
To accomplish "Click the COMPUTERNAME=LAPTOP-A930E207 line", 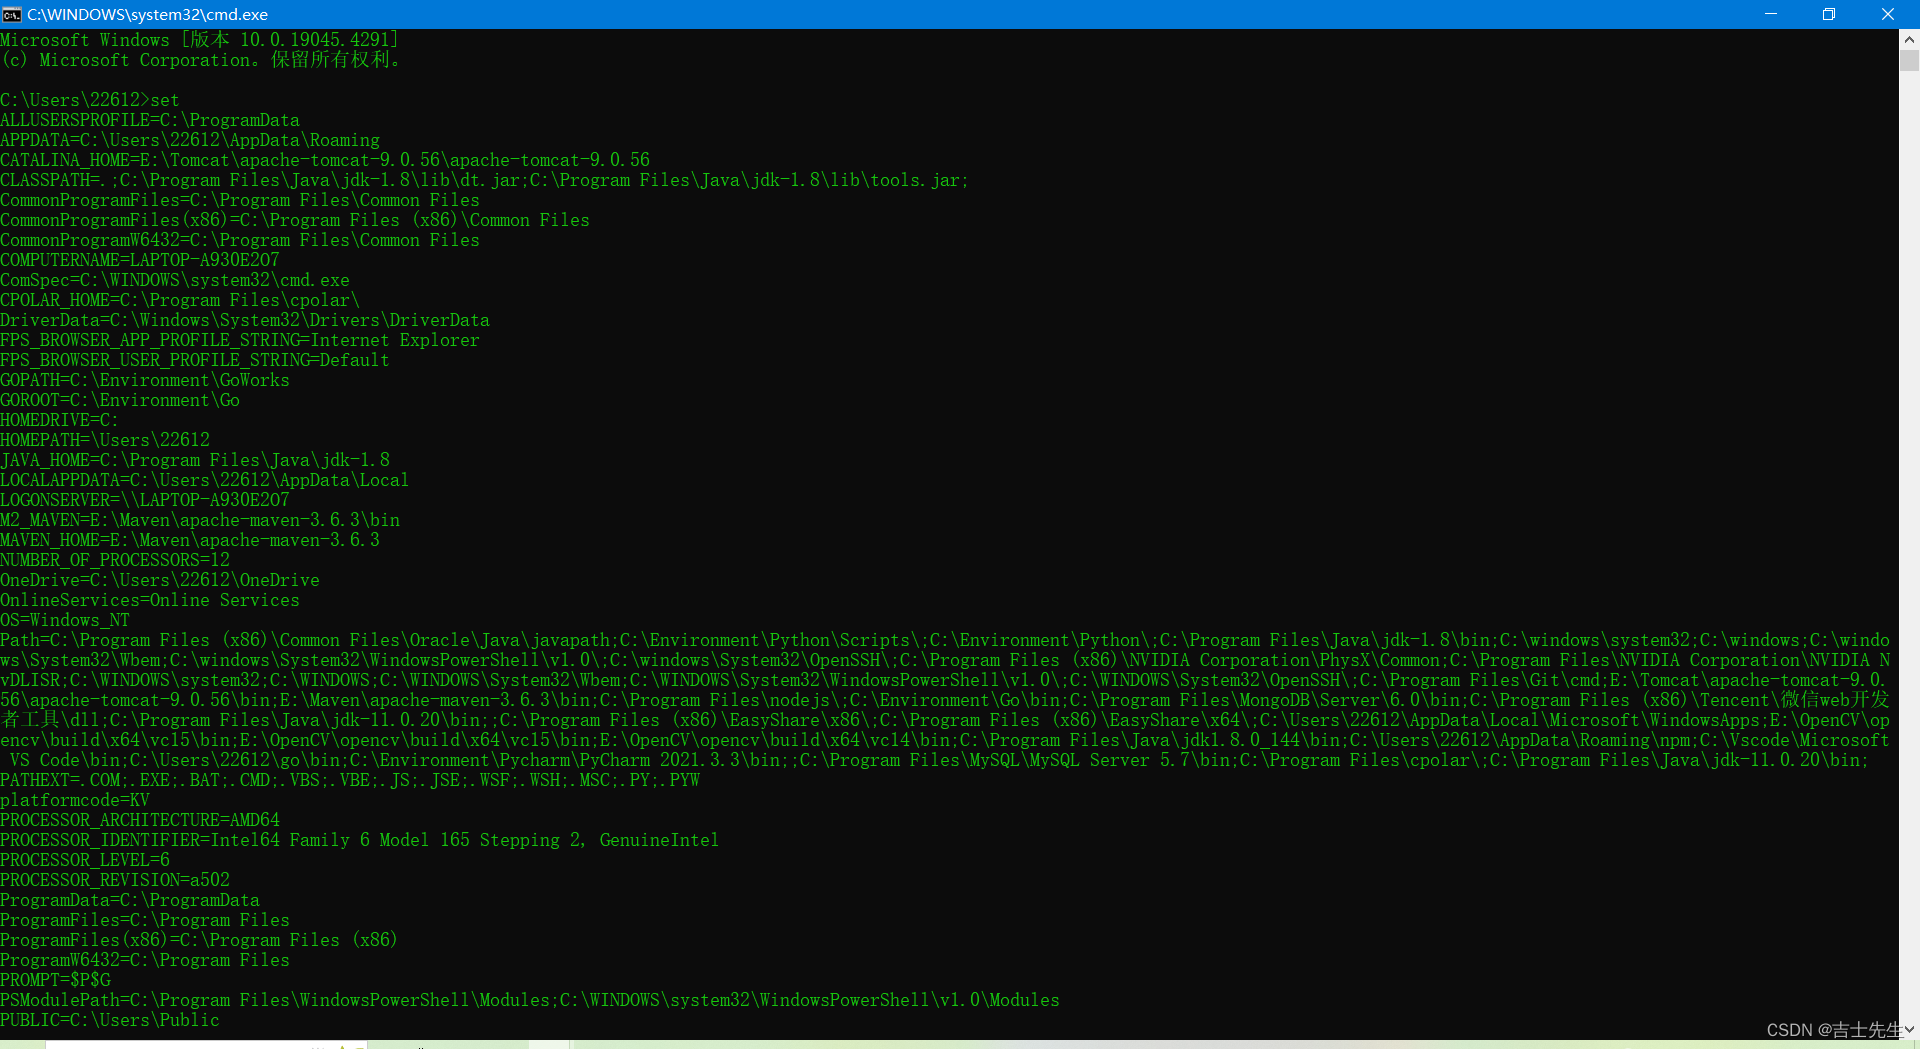I will point(140,260).
